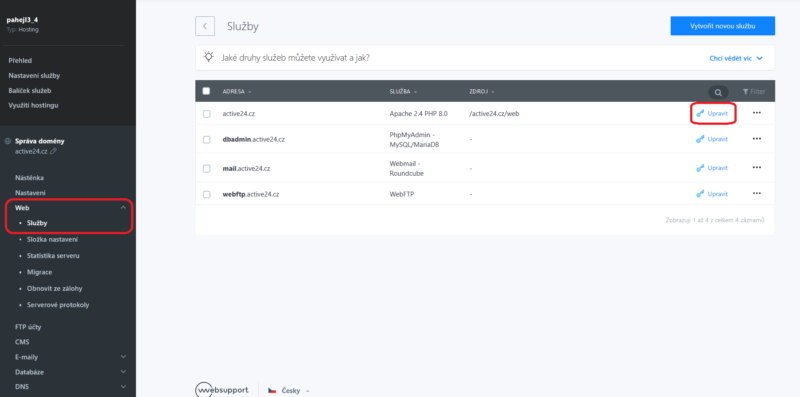Open the search icon in the table header
800x397 pixels.
pos(718,92)
